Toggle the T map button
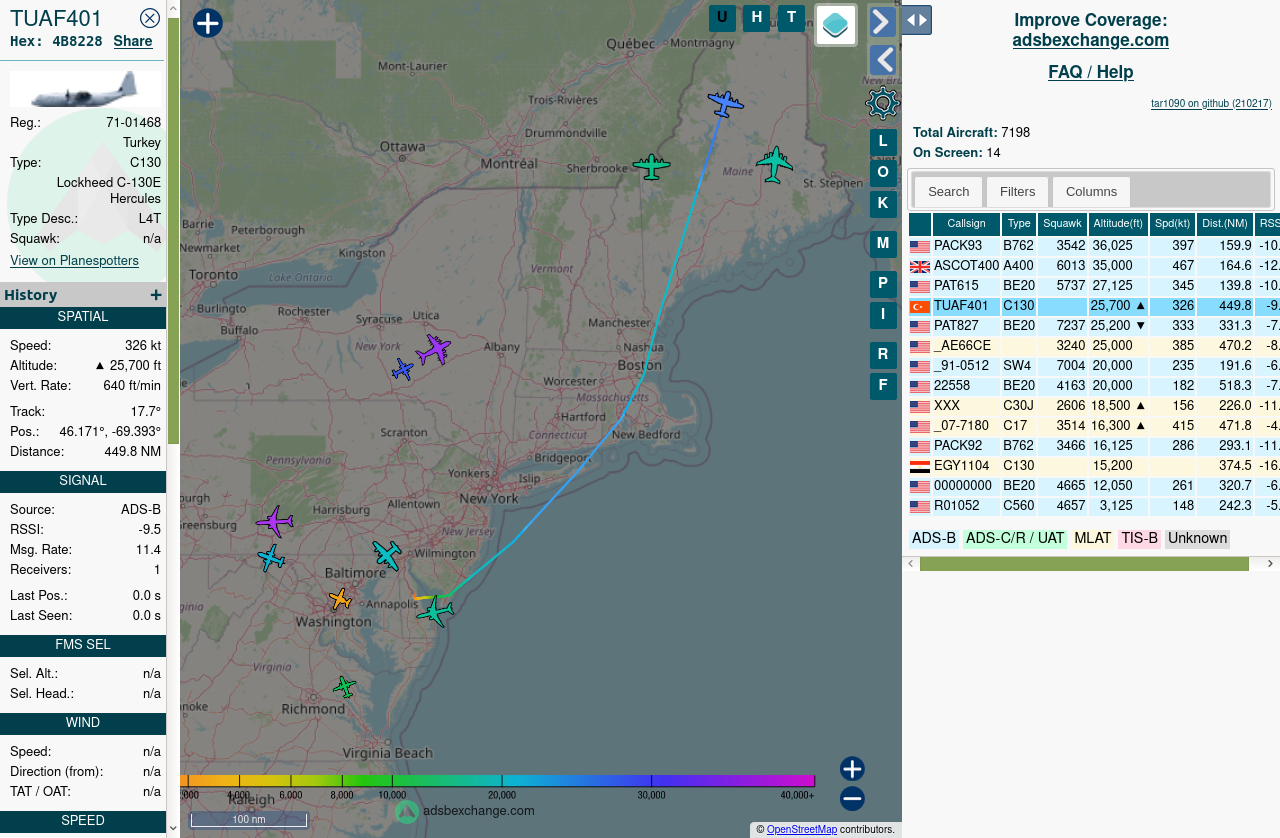The height and width of the screenshot is (838, 1280). pyautogui.click(x=791, y=18)
